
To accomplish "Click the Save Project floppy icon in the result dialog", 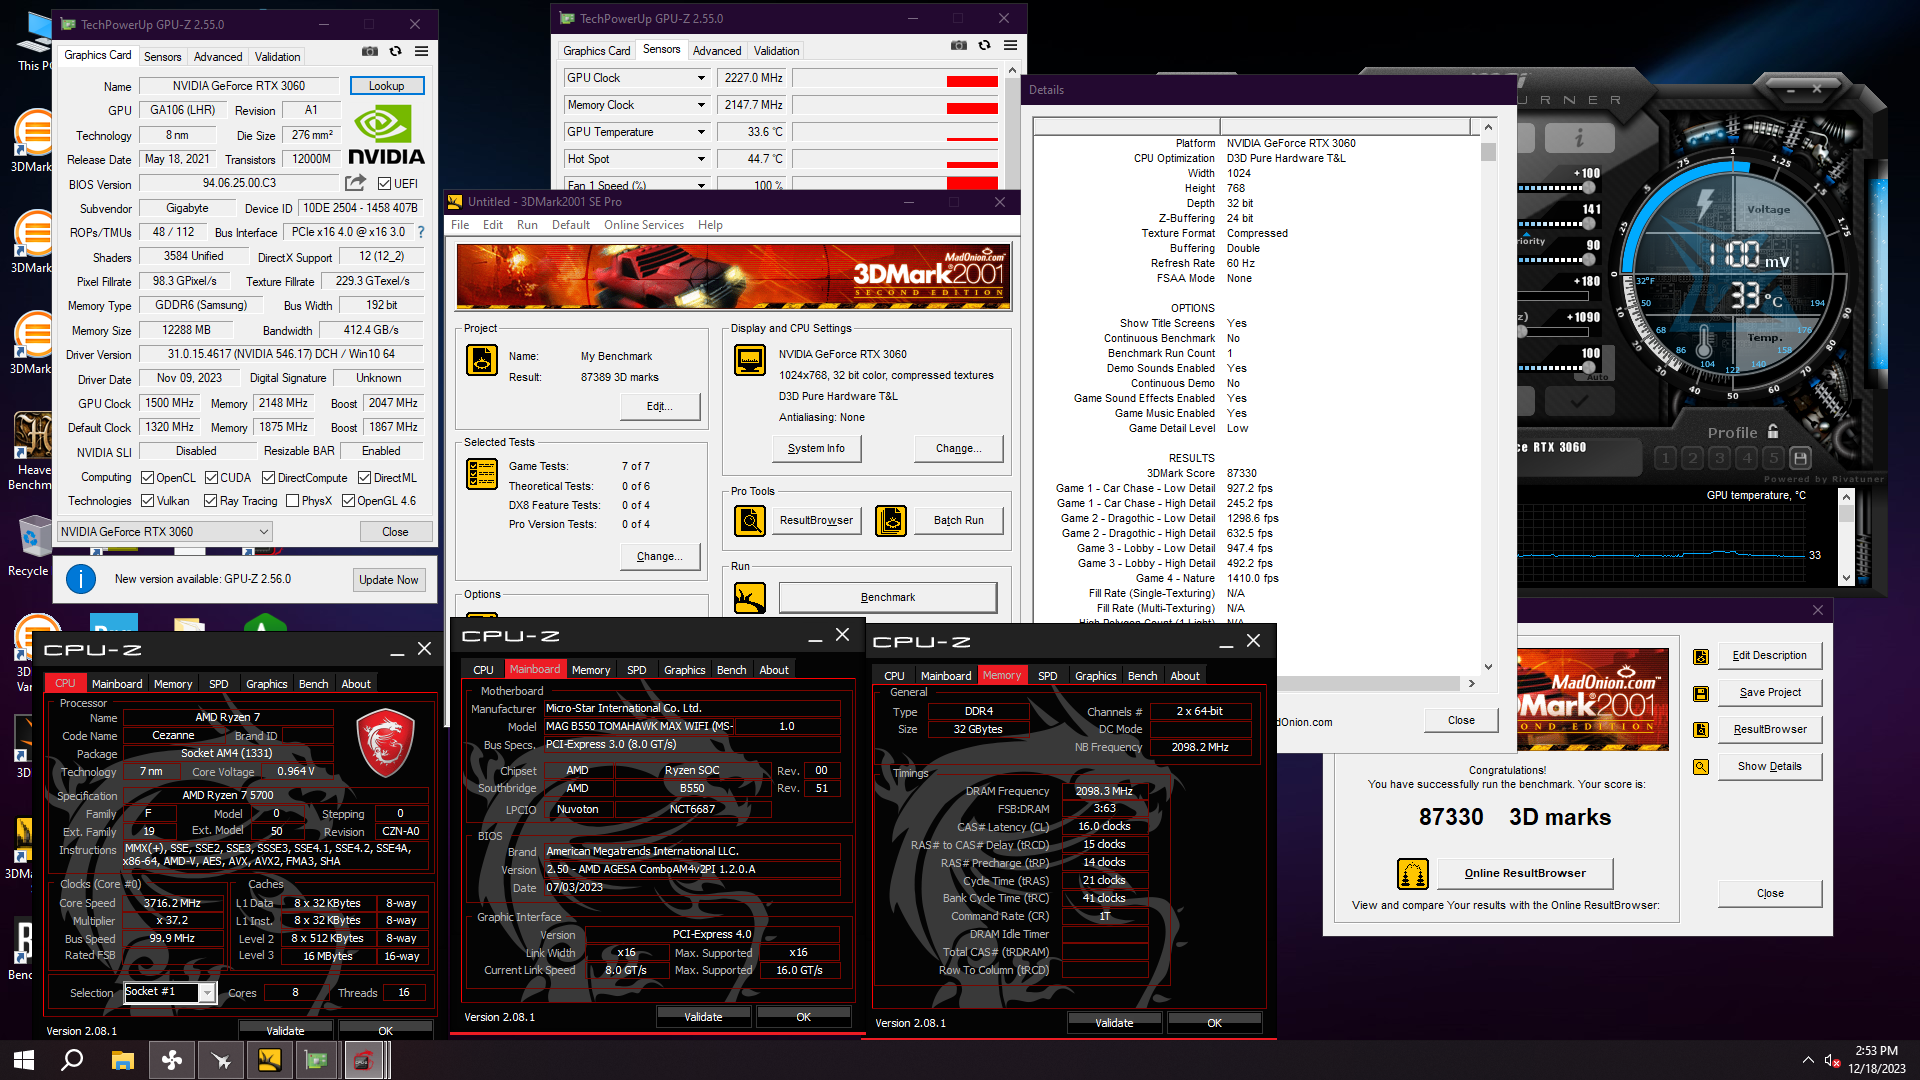I will pyautogui.click(x=1701, y=693).
